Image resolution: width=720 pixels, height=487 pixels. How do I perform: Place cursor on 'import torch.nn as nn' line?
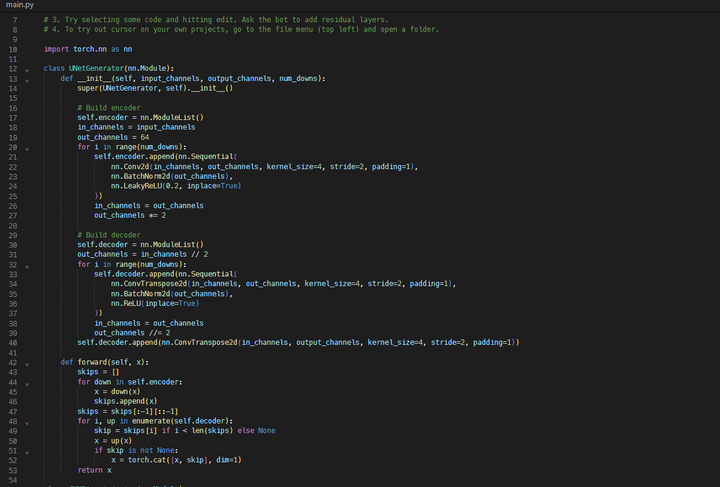tap(85, 49)
